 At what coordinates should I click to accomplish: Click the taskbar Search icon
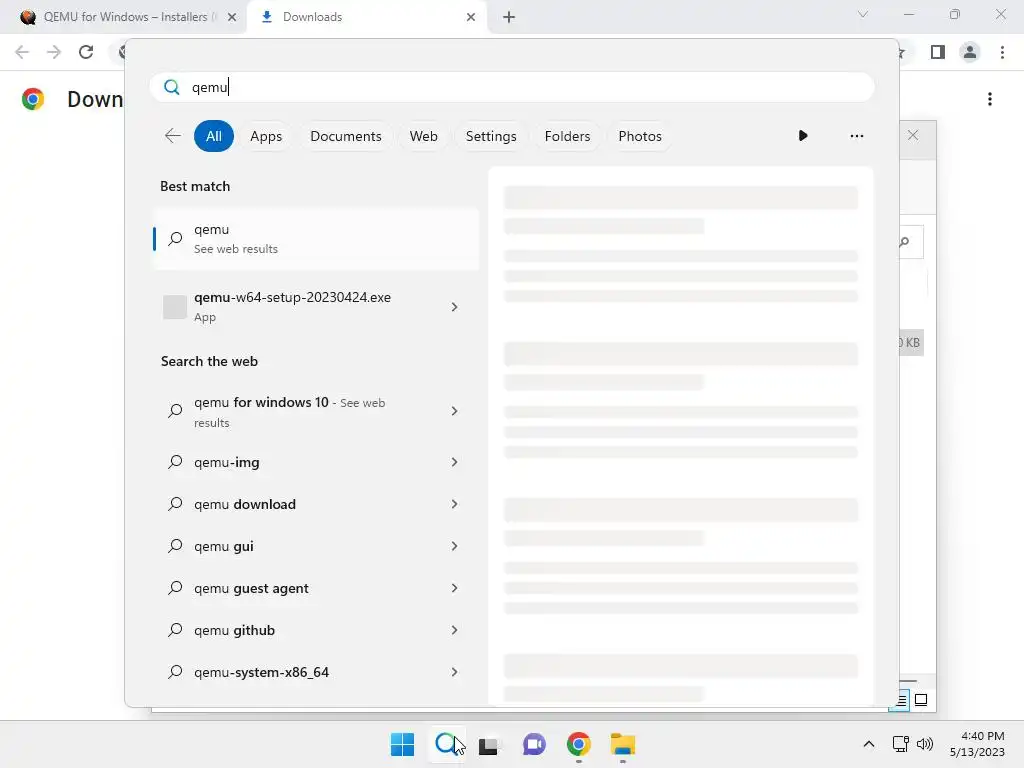(446, 744)
